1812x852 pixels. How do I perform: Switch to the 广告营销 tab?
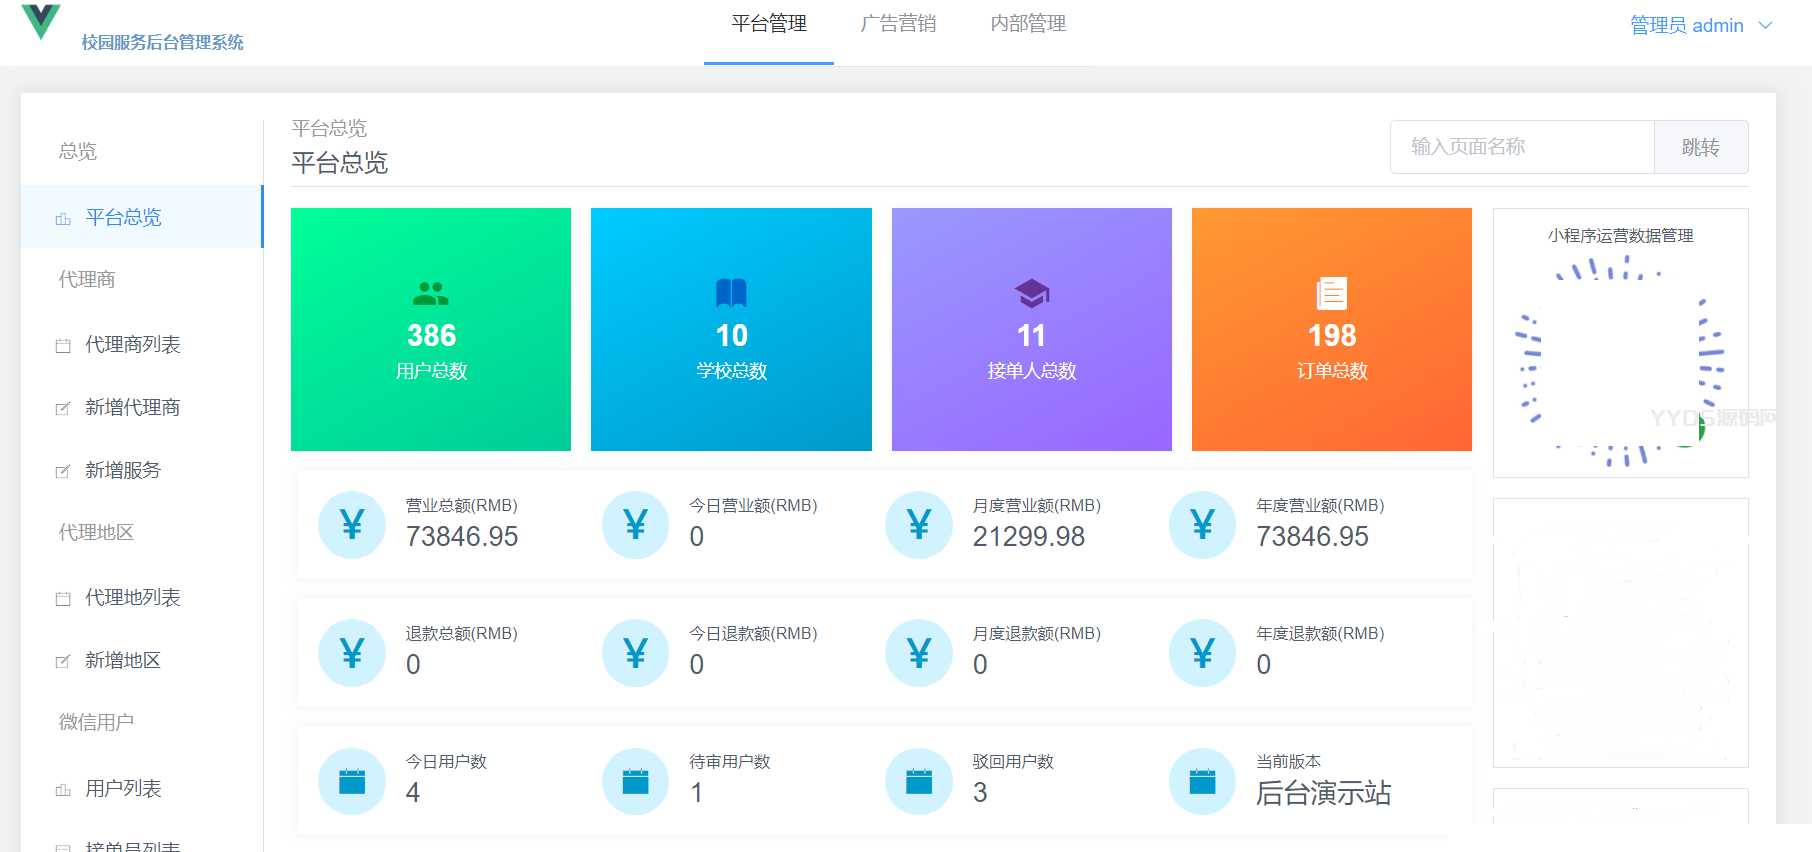click(898, 24)
